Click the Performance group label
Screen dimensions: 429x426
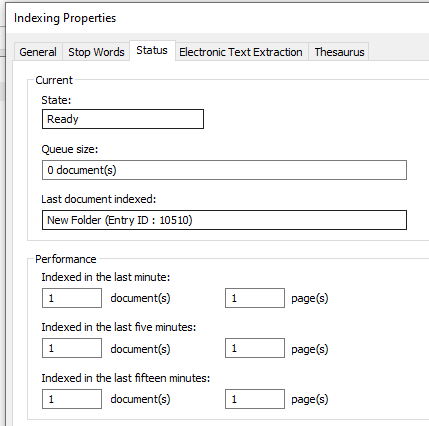tap(66, 259)
